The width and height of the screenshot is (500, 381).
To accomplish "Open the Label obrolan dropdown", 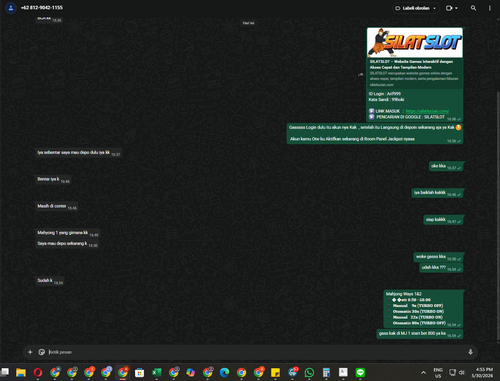I will point(416,8).
